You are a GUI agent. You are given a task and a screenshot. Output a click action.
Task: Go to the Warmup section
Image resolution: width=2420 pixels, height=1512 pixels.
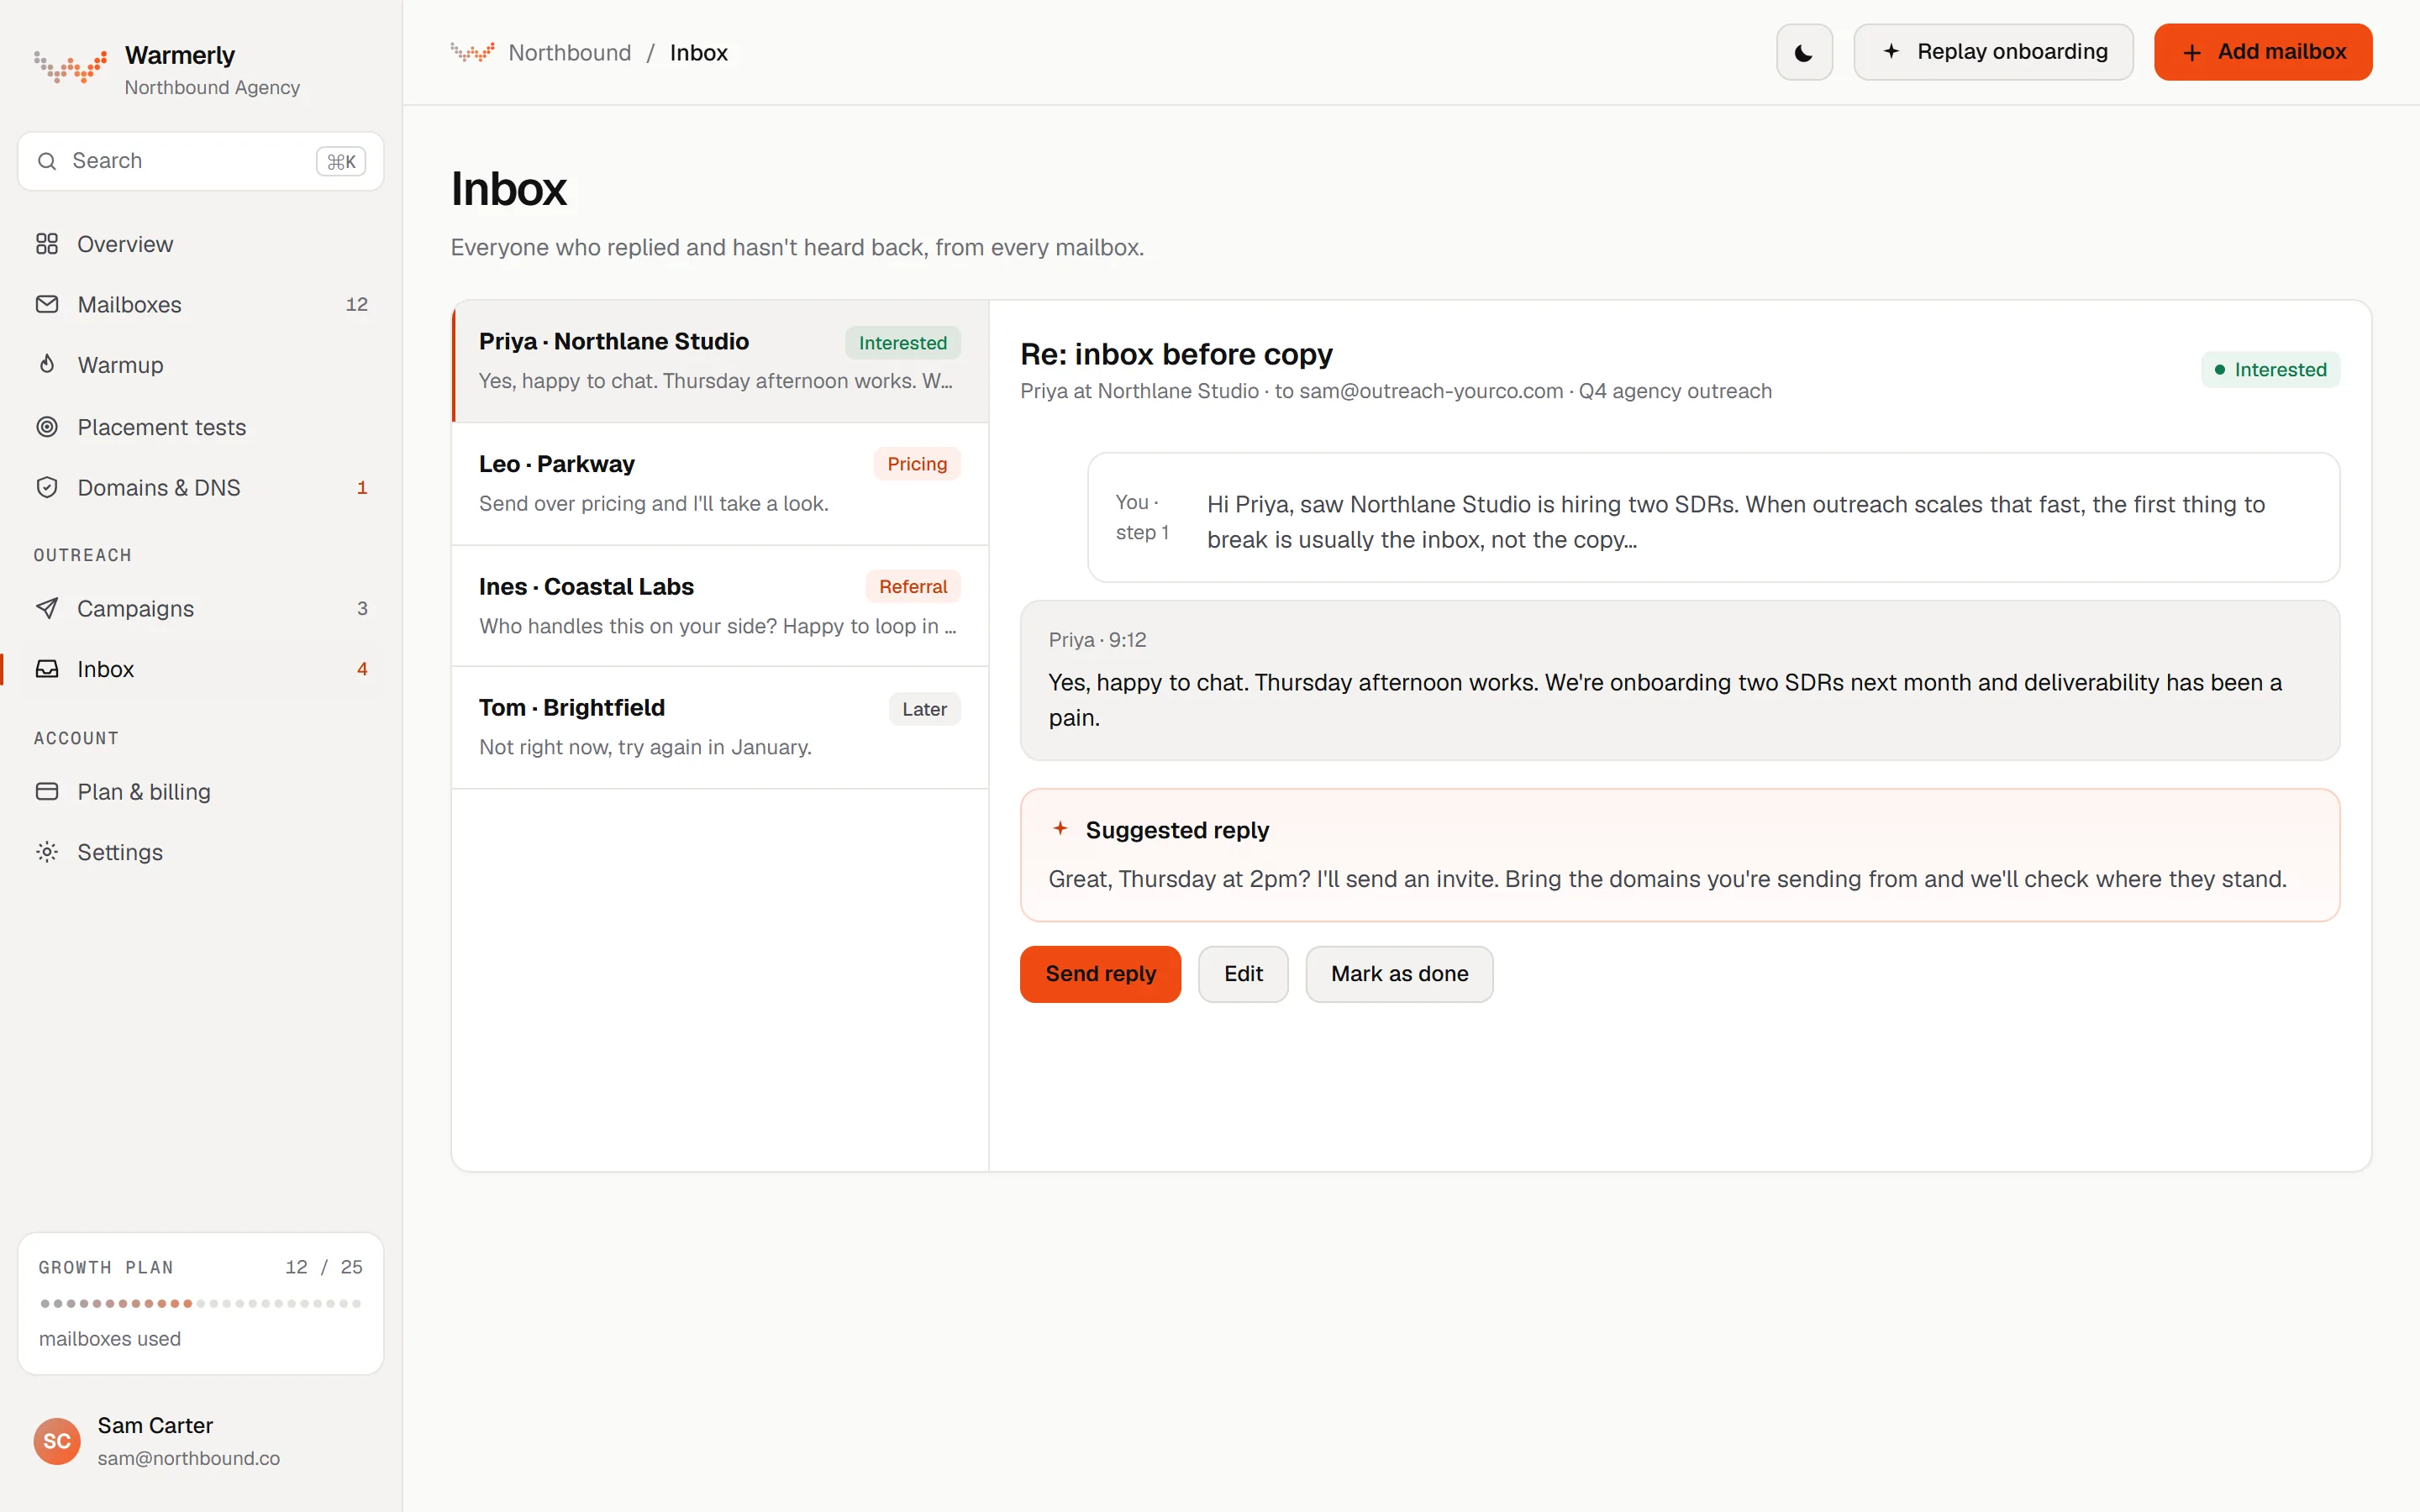[201, 365]
